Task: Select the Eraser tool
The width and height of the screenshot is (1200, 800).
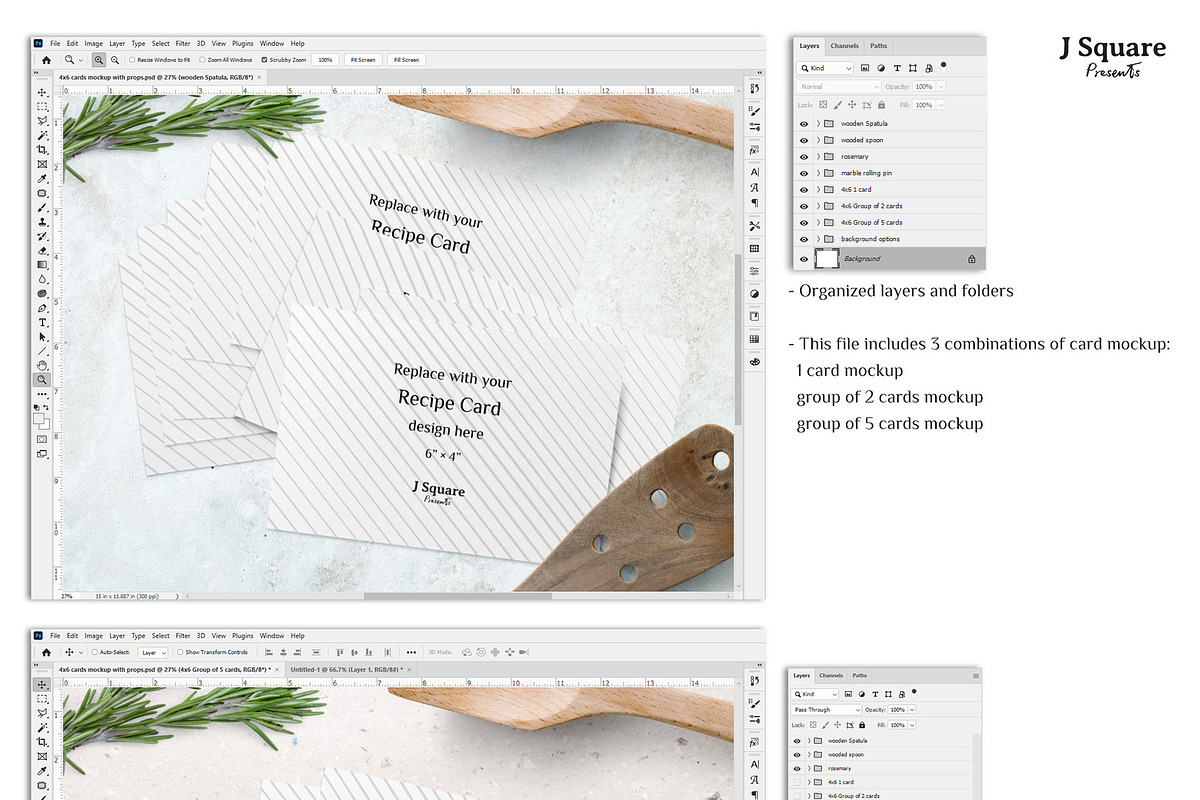Action: (x=43, y=251)
